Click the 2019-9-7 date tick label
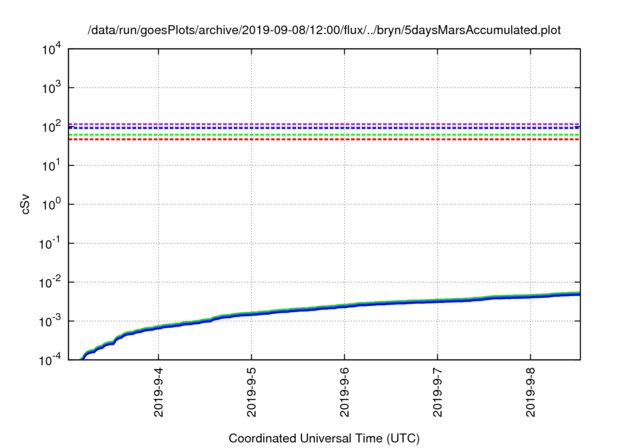This screenshot has width=640, height=448. coord(438,392)
